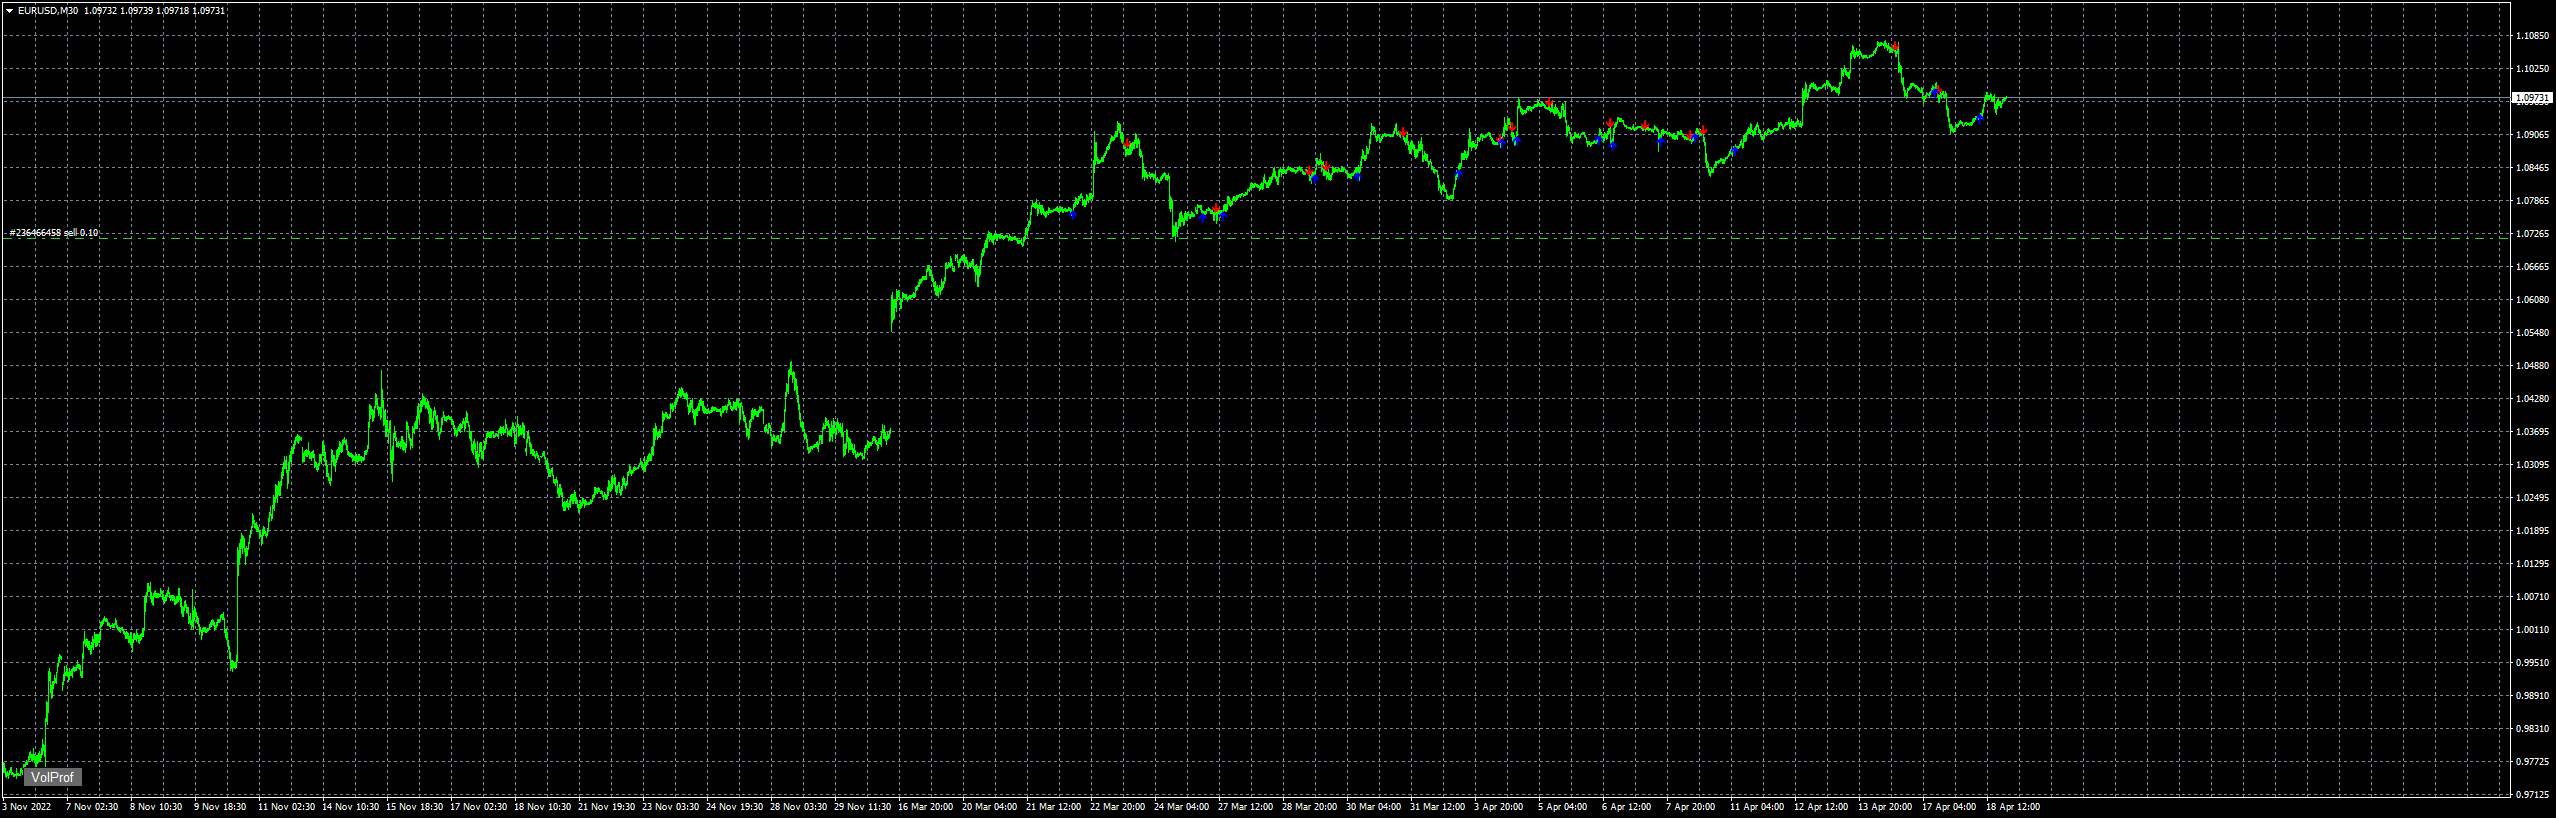Click the 1.10850 price axis label

click(2531, 36)
